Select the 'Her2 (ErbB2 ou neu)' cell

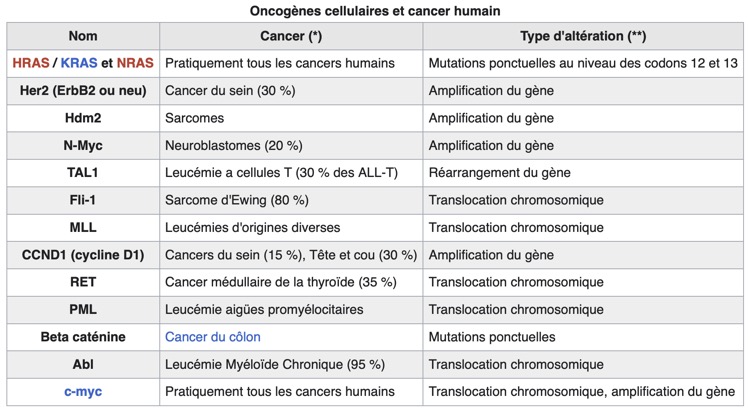click(83, 91)
